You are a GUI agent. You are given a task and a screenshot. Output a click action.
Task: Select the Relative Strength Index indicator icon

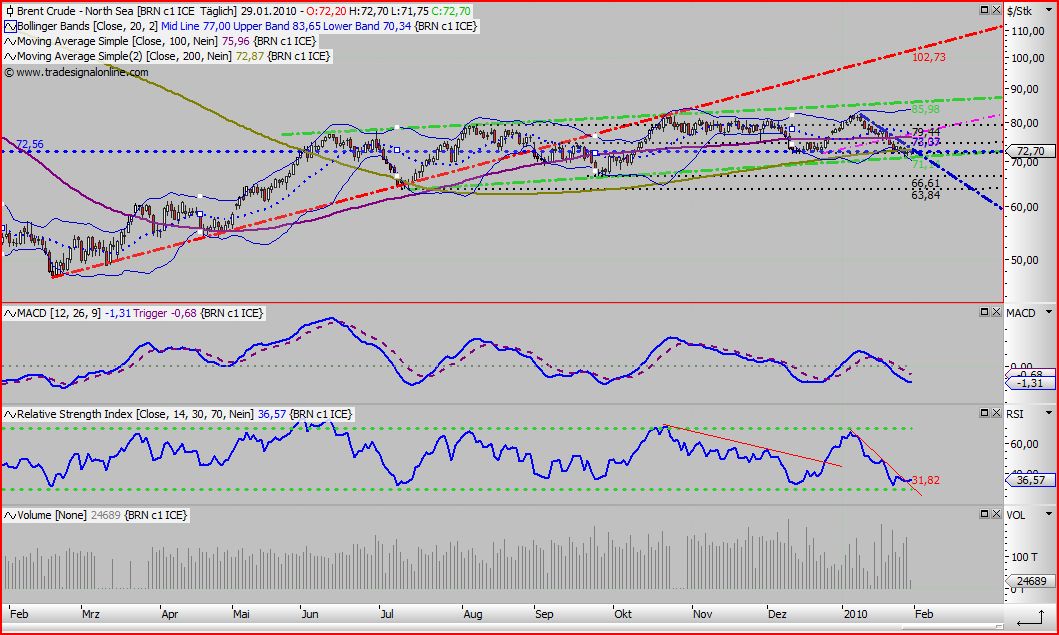point(10,413)
